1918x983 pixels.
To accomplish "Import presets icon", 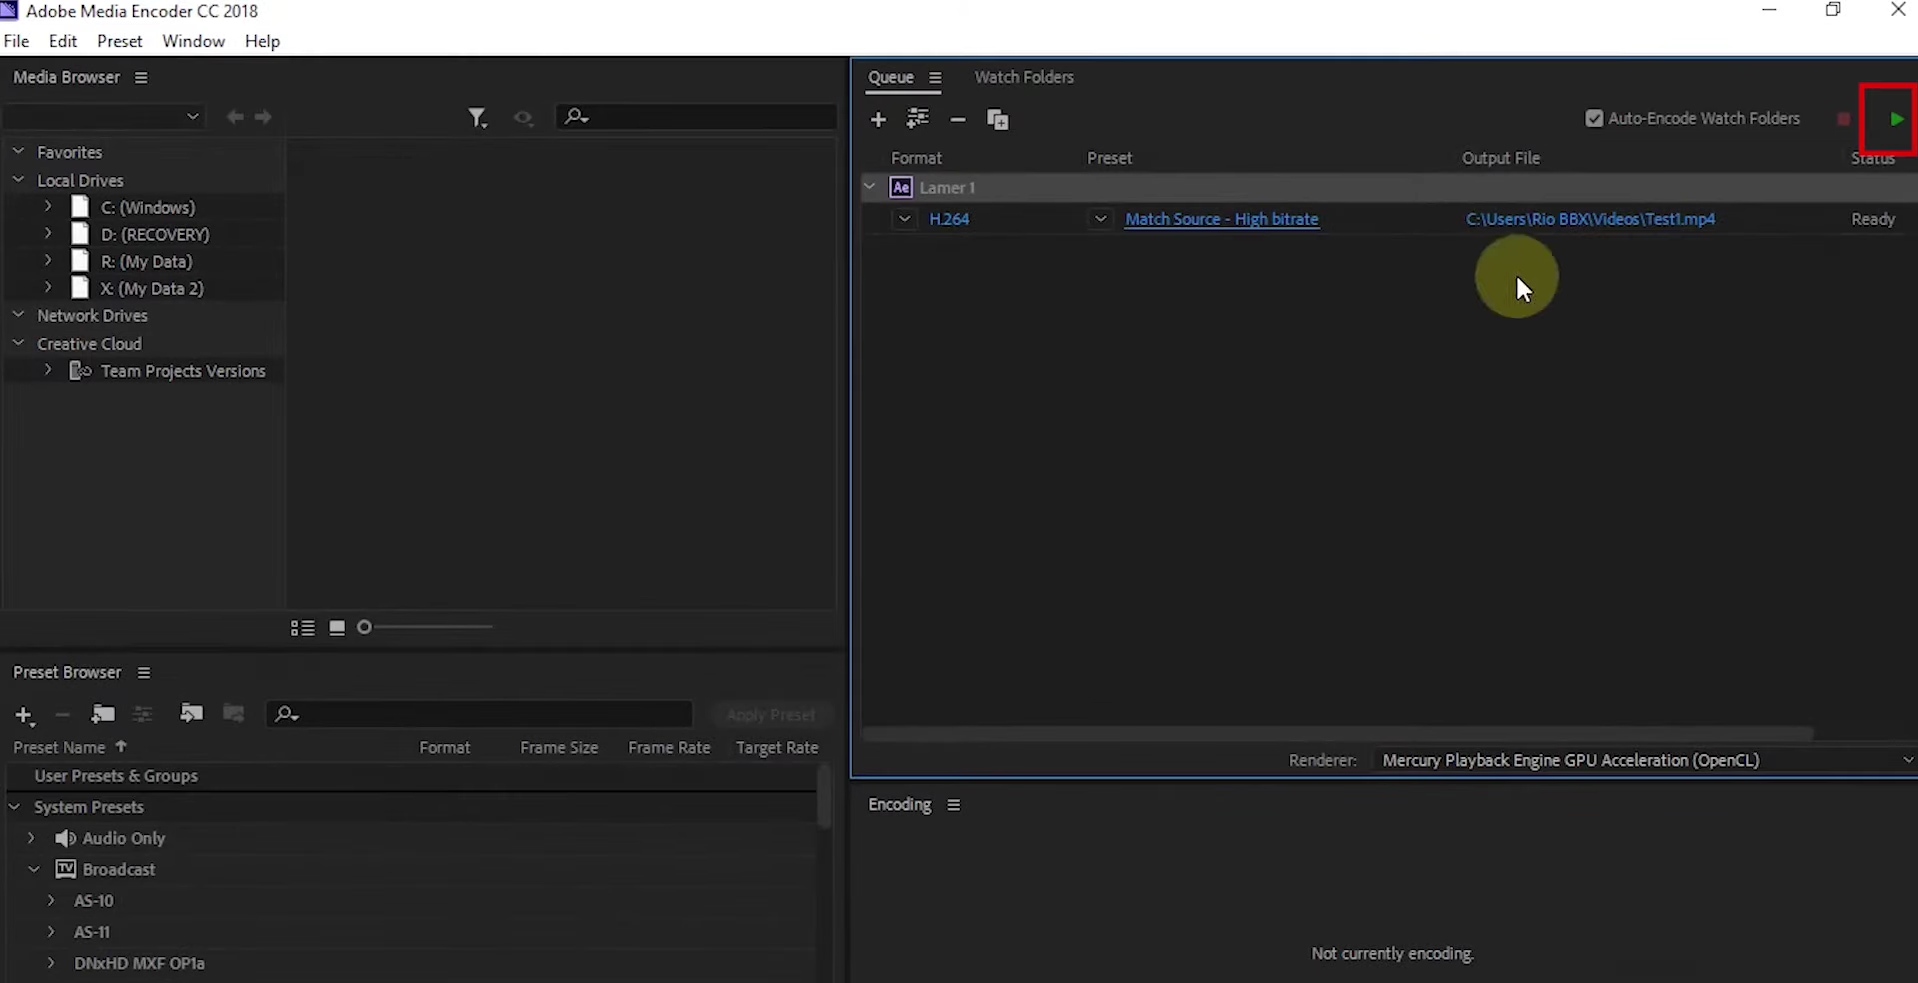I will click(191, 713).
